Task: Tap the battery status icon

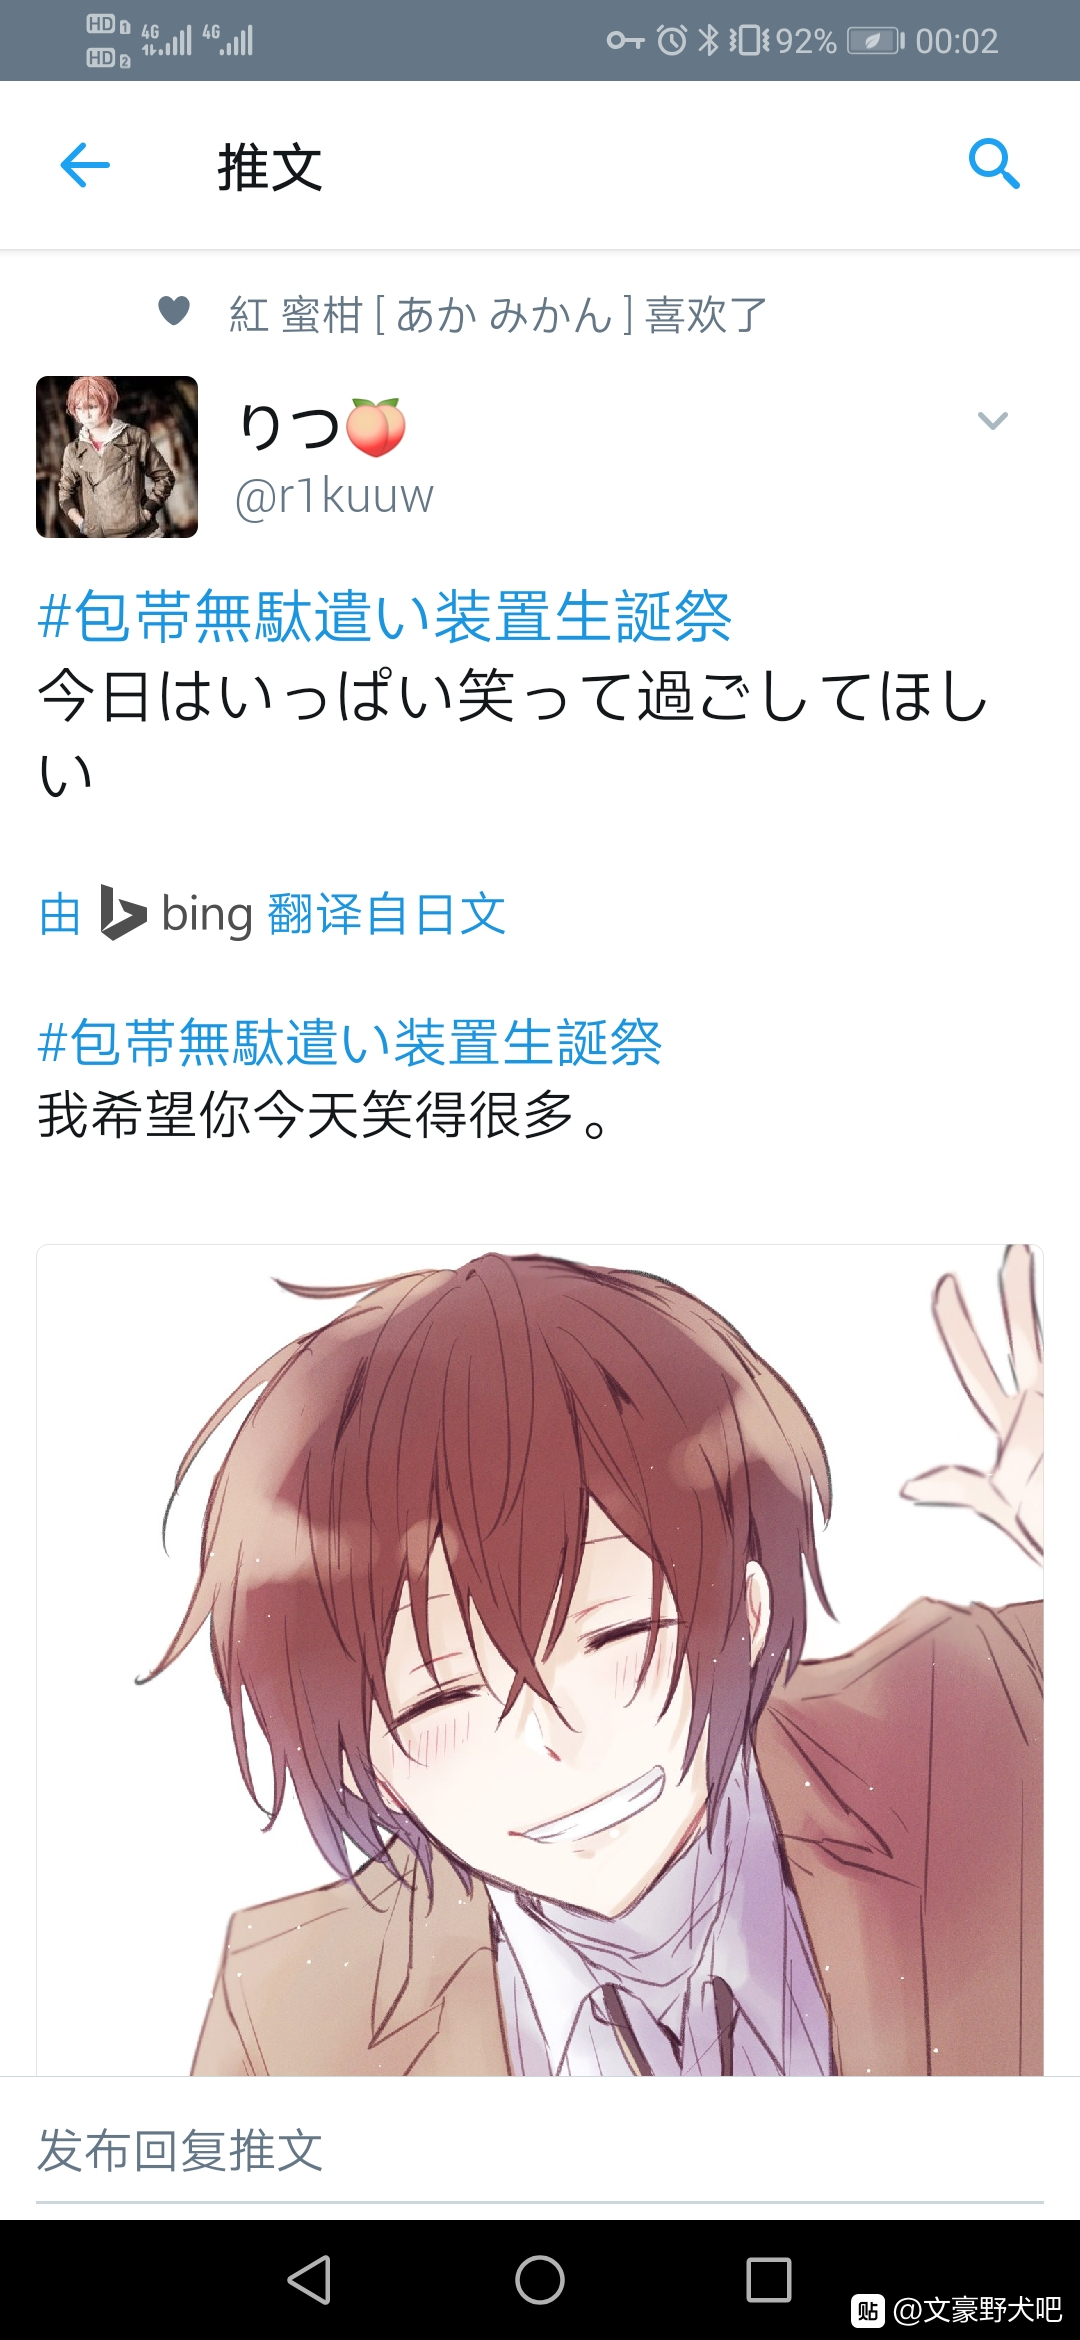Action: coord(876,41)
